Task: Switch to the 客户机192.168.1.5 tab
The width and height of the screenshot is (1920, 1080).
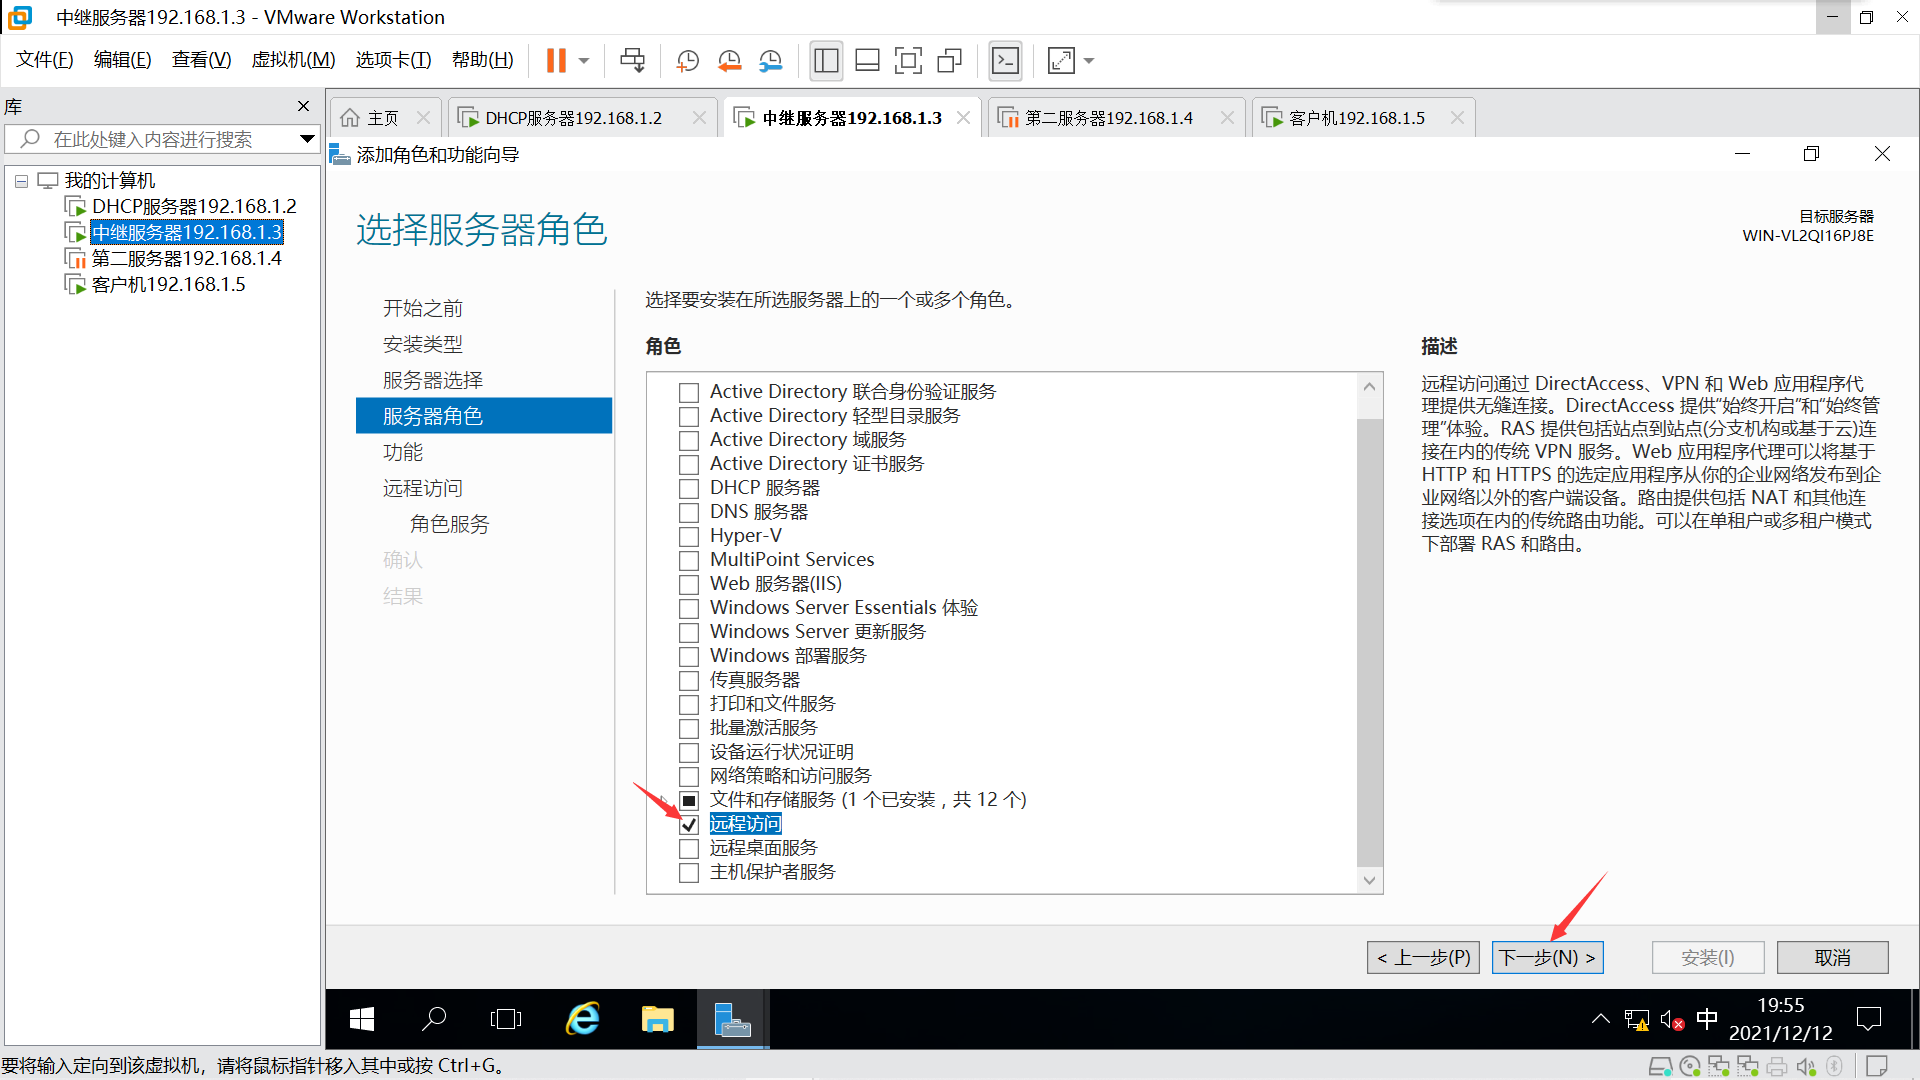Action: pos(1355,118)
